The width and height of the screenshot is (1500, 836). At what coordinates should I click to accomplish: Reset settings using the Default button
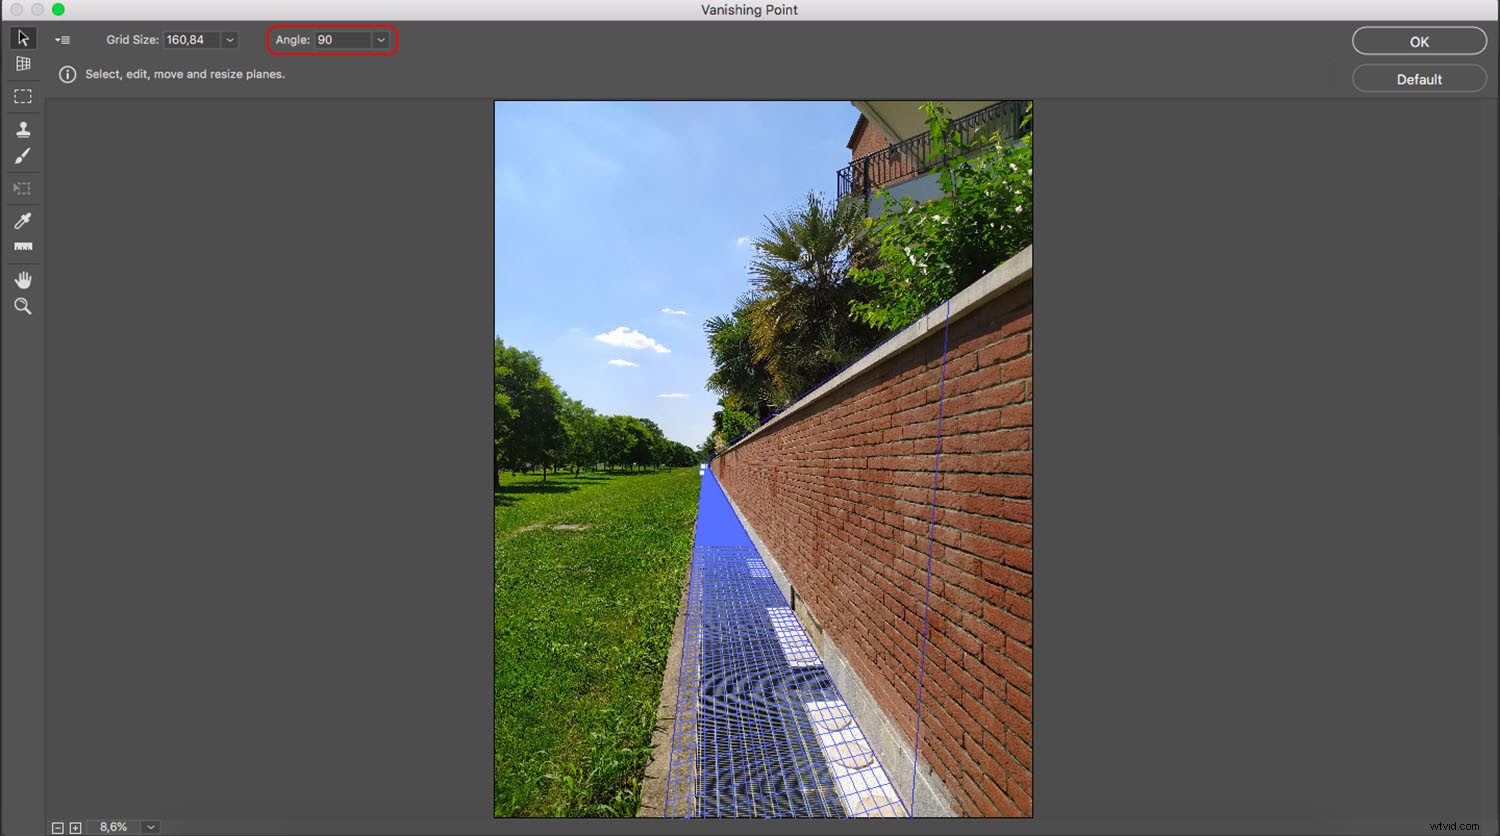pos(1418,78)
